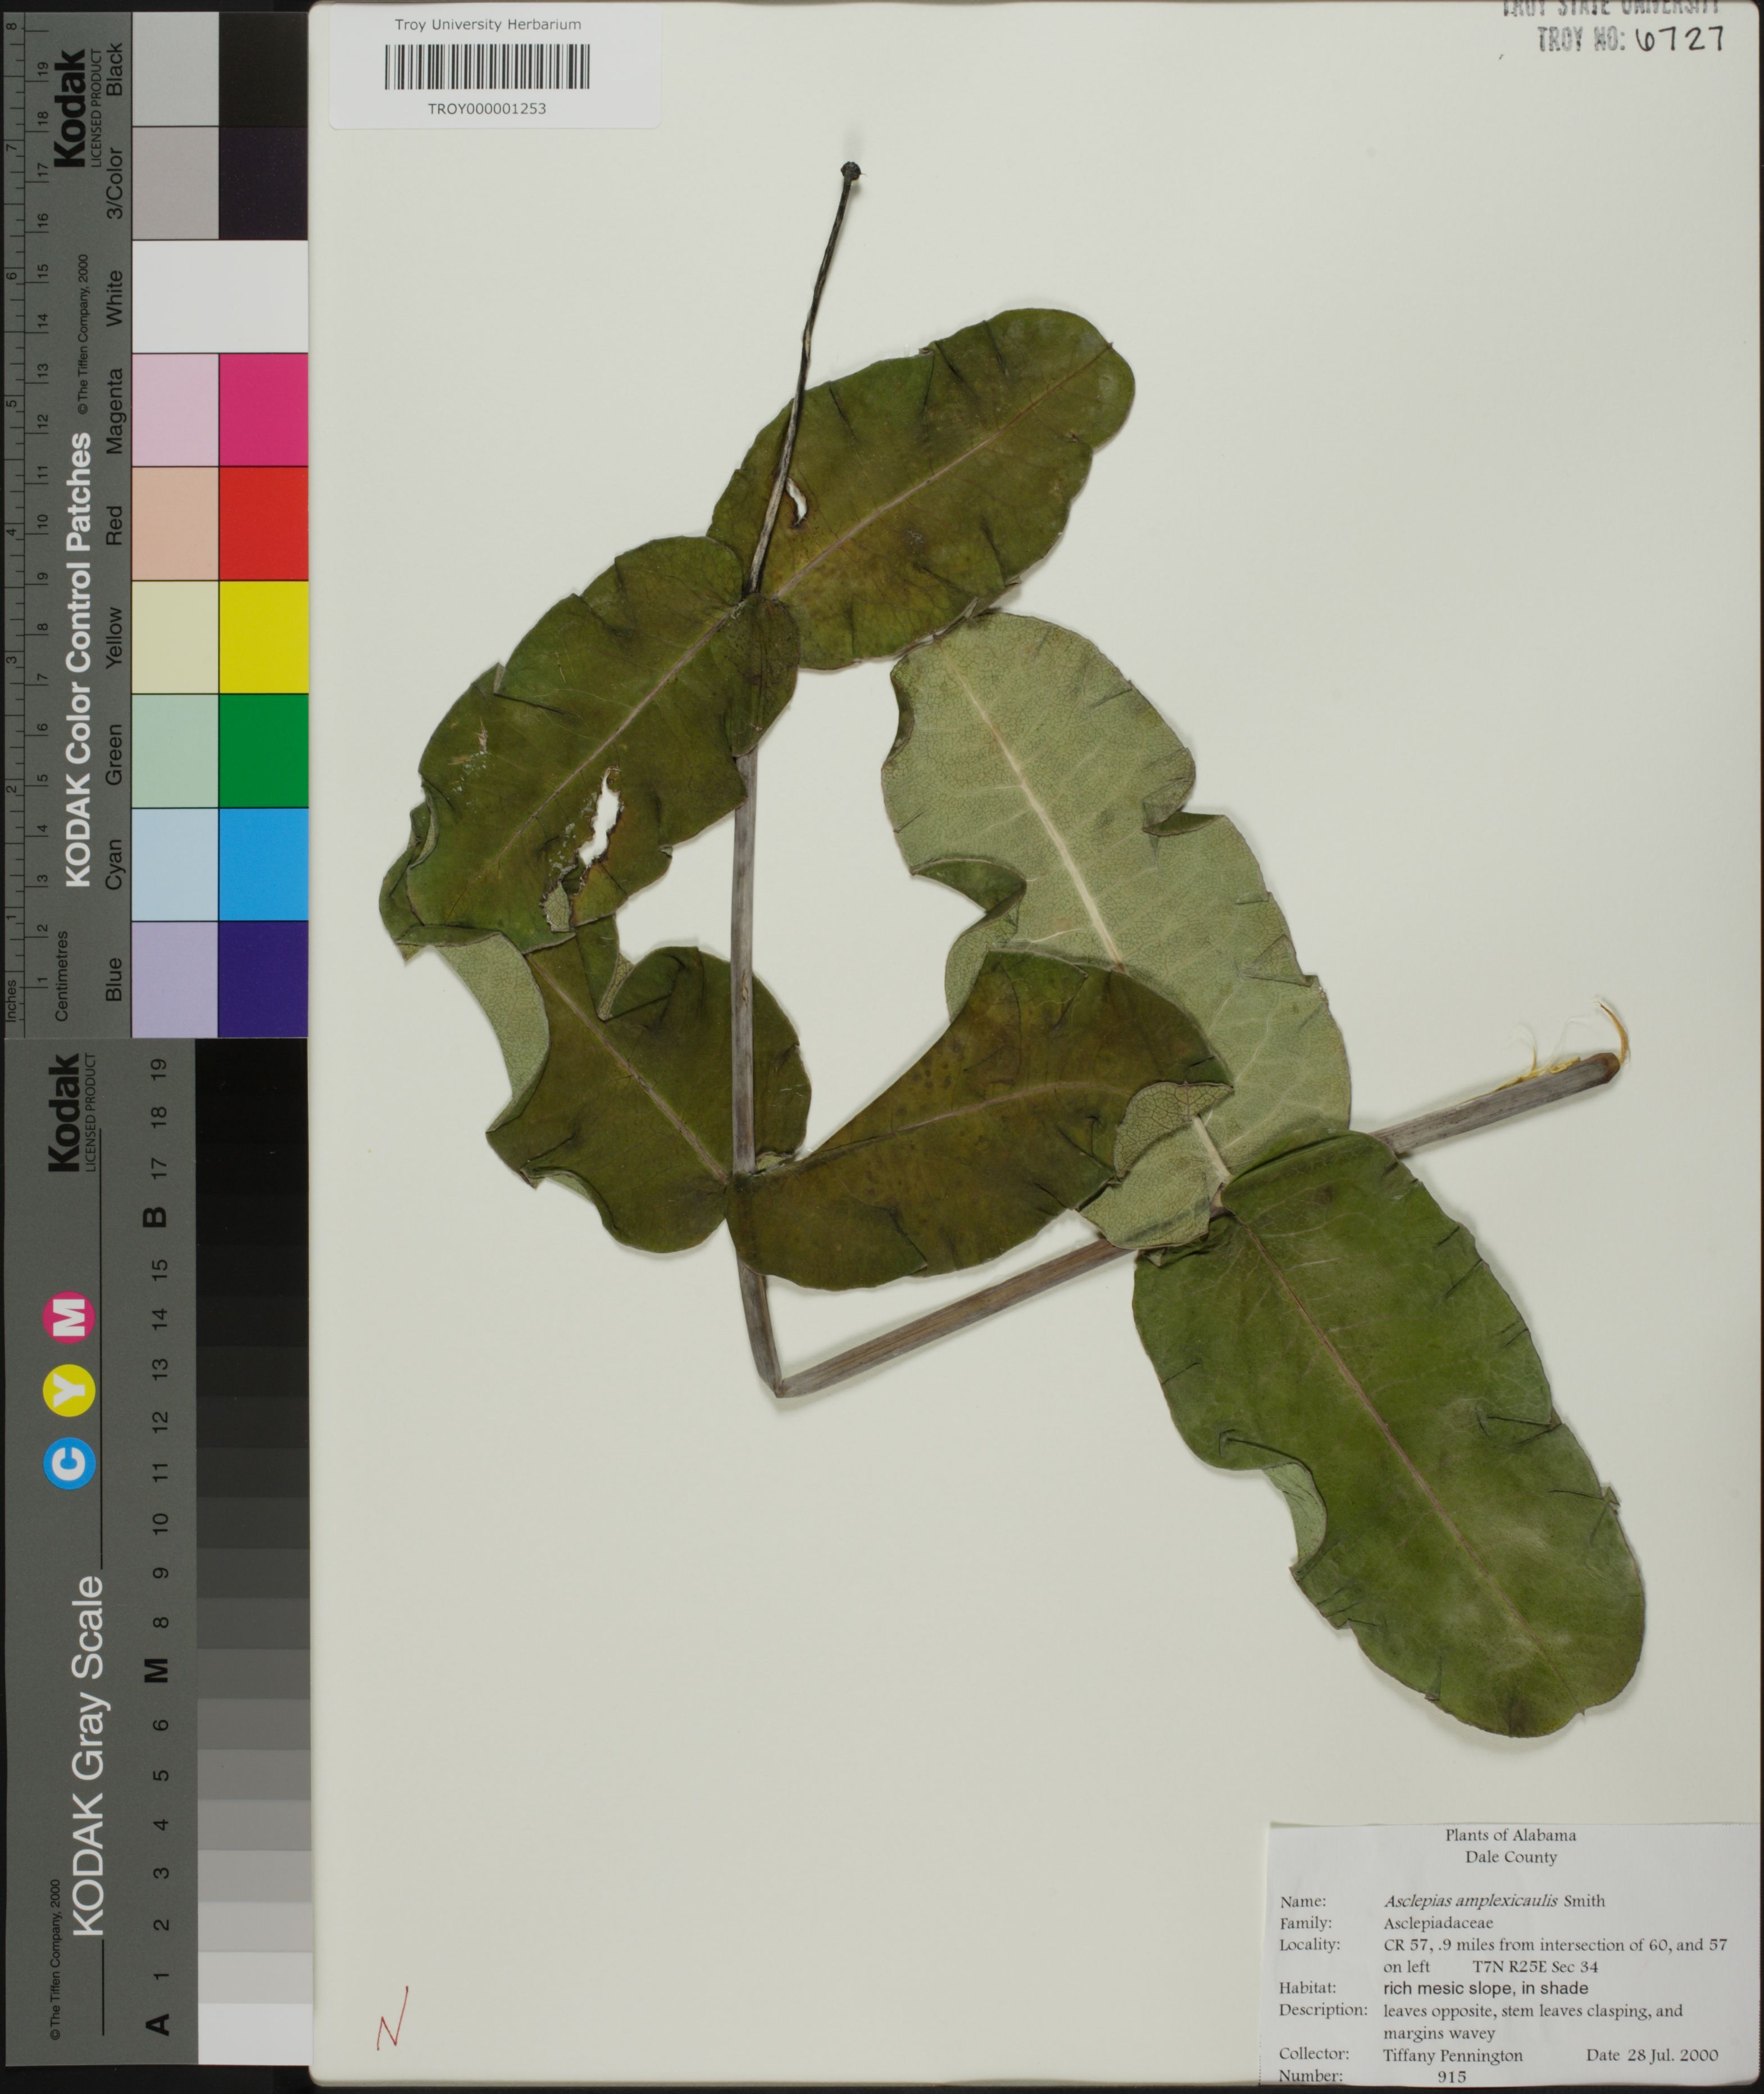This screenshot has width=1764, height=2094.
Task: Click the 'KODAK Color Control Patches' title
Action: click(79, 660)
